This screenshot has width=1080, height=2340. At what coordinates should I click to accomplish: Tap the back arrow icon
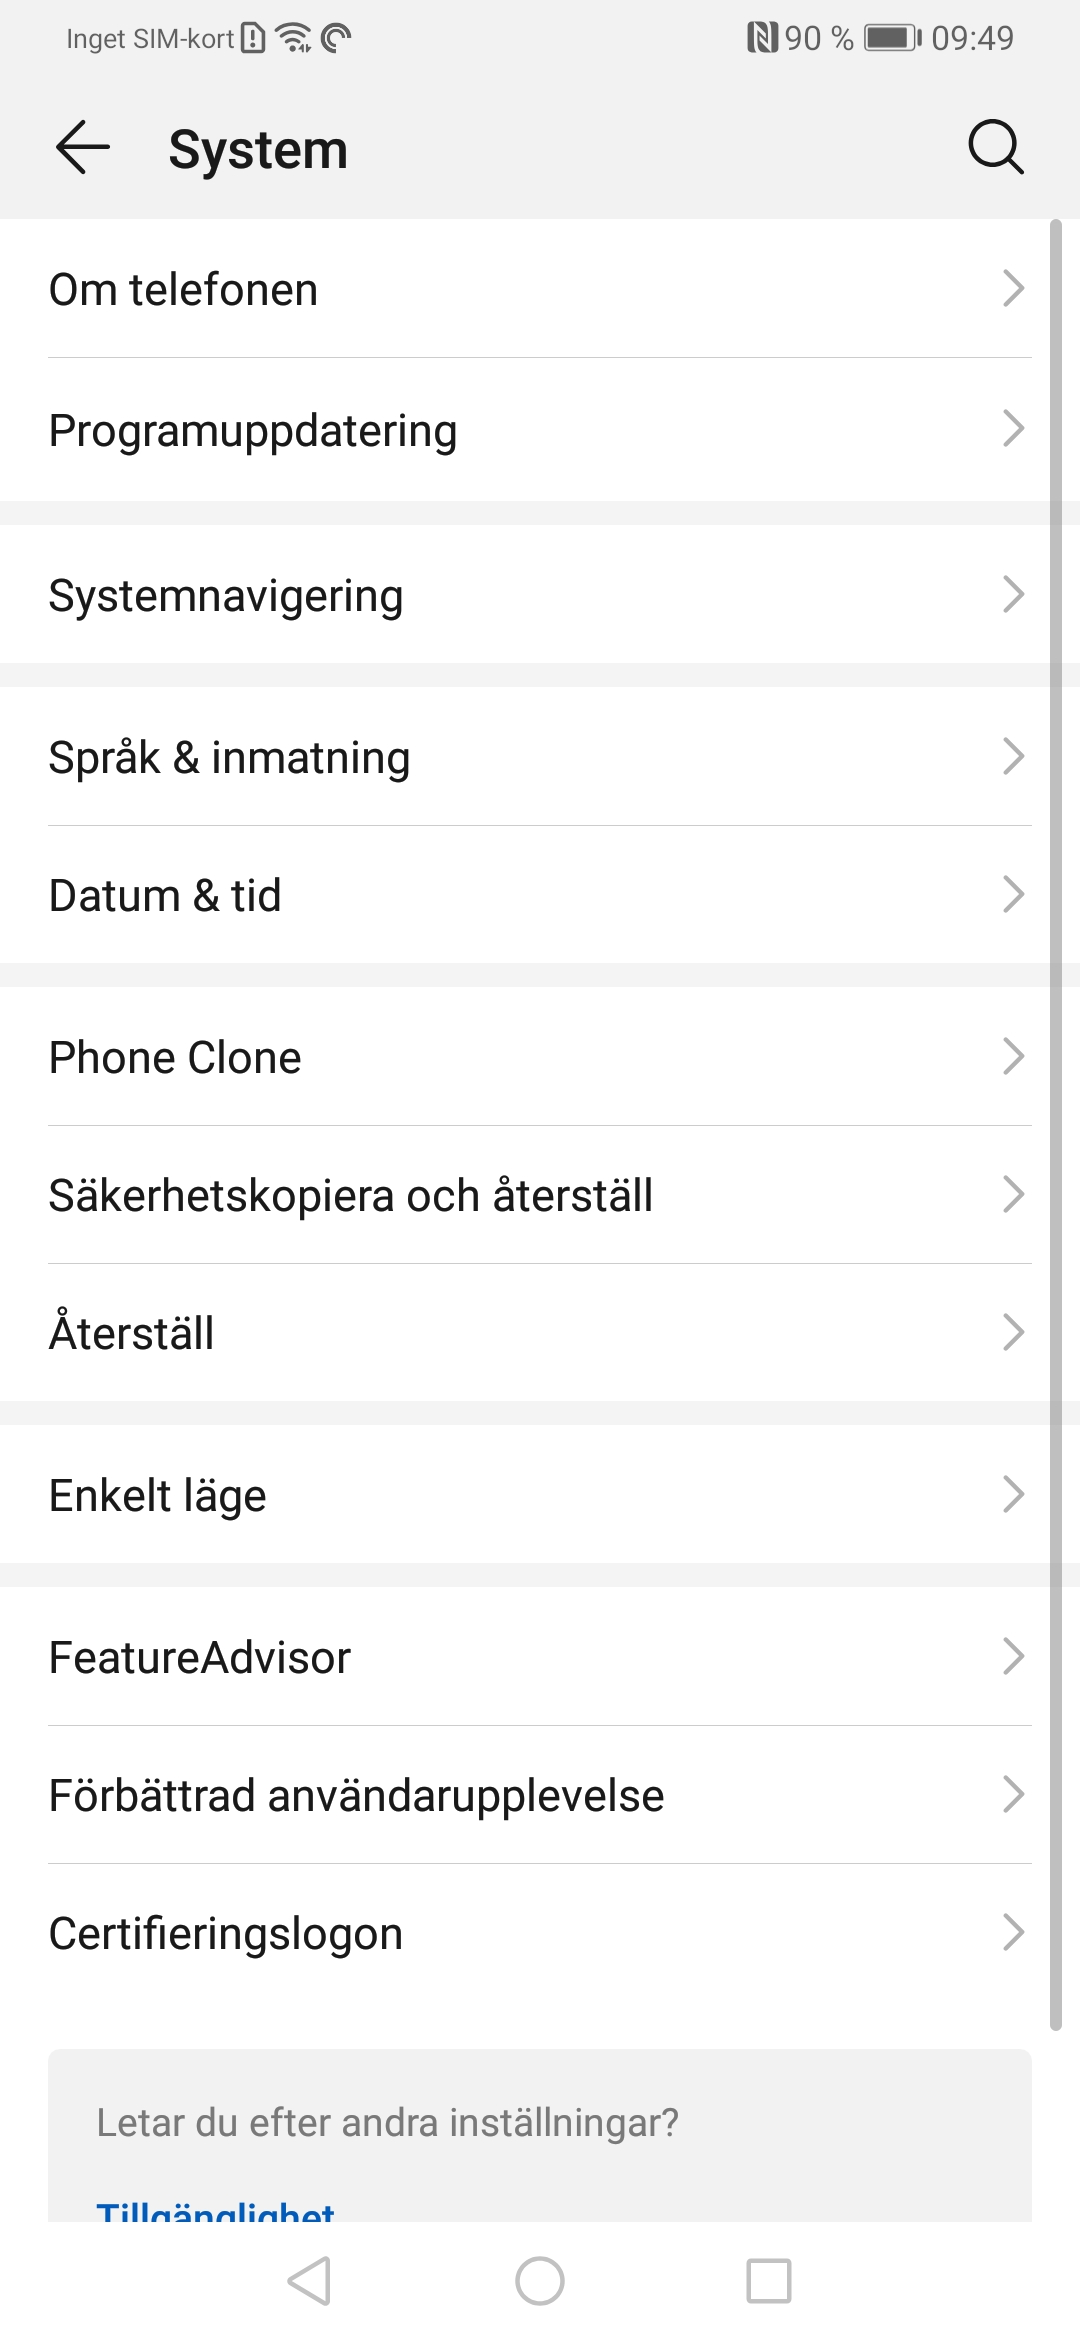coord(83,148)
